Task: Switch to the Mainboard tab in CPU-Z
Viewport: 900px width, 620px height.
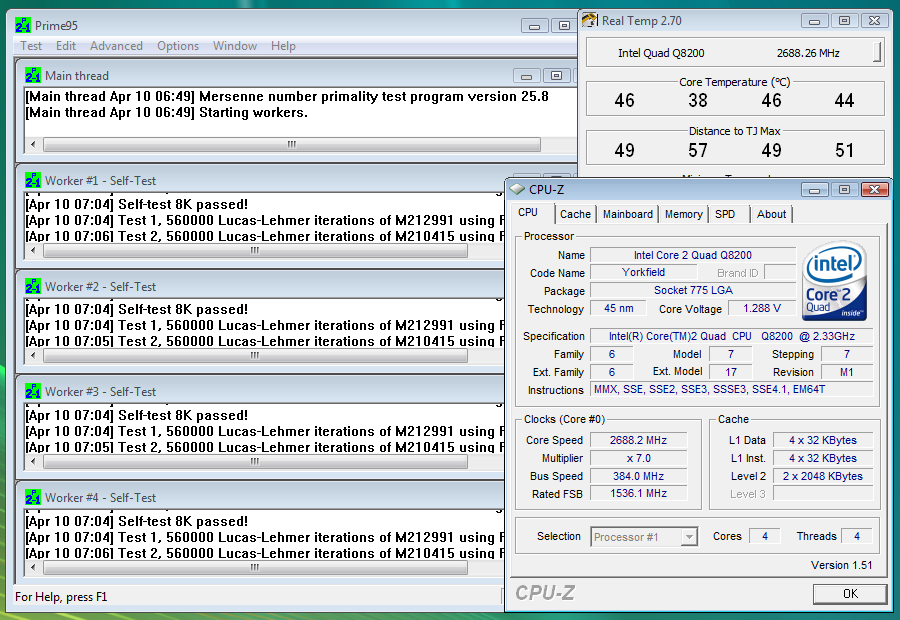Action: 628,214
